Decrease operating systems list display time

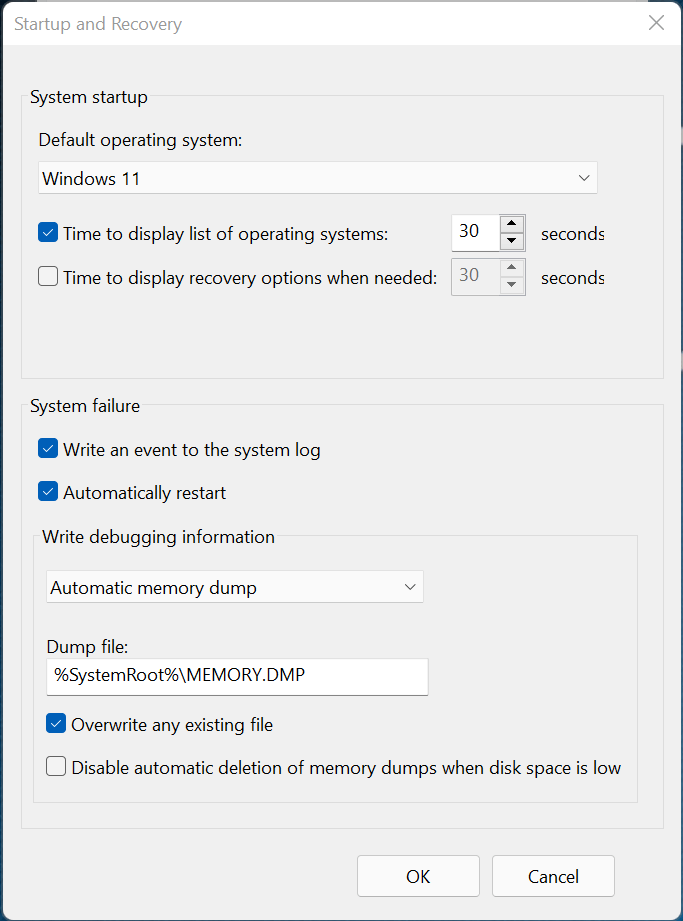512,241
